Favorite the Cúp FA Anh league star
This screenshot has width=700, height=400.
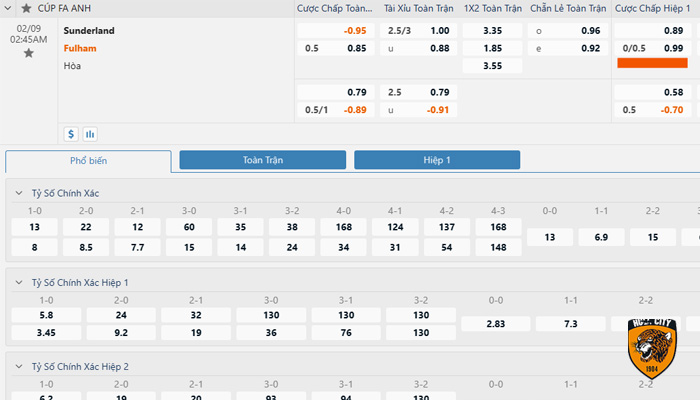[26, 8]
